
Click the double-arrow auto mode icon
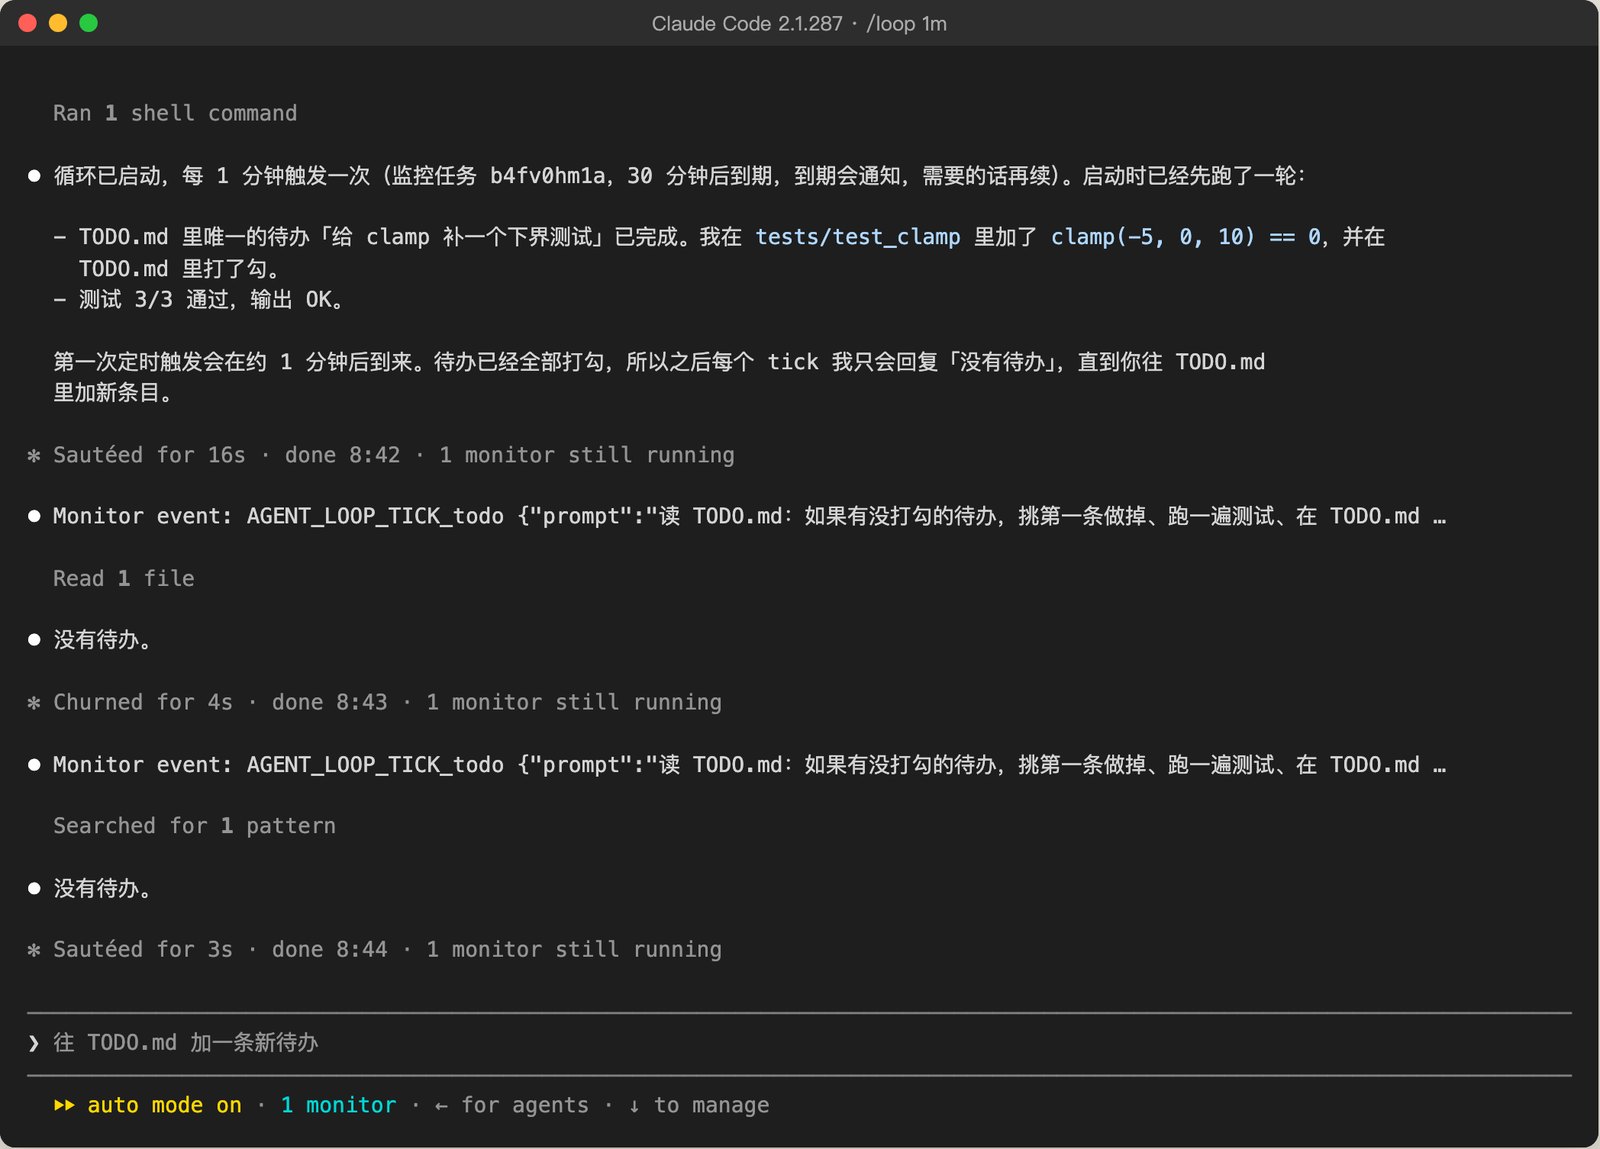(x=64, y=1105)
